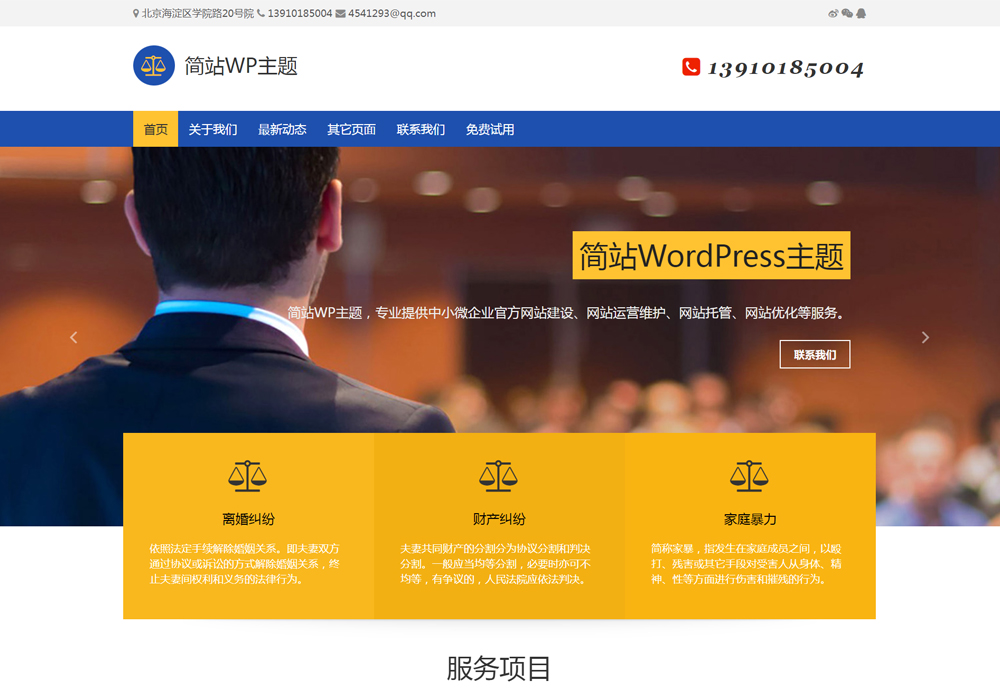This screenshot has height=700, width=1000.
Task: Open the envelope icon beside 4541293@qq.com
Action: 343,14
